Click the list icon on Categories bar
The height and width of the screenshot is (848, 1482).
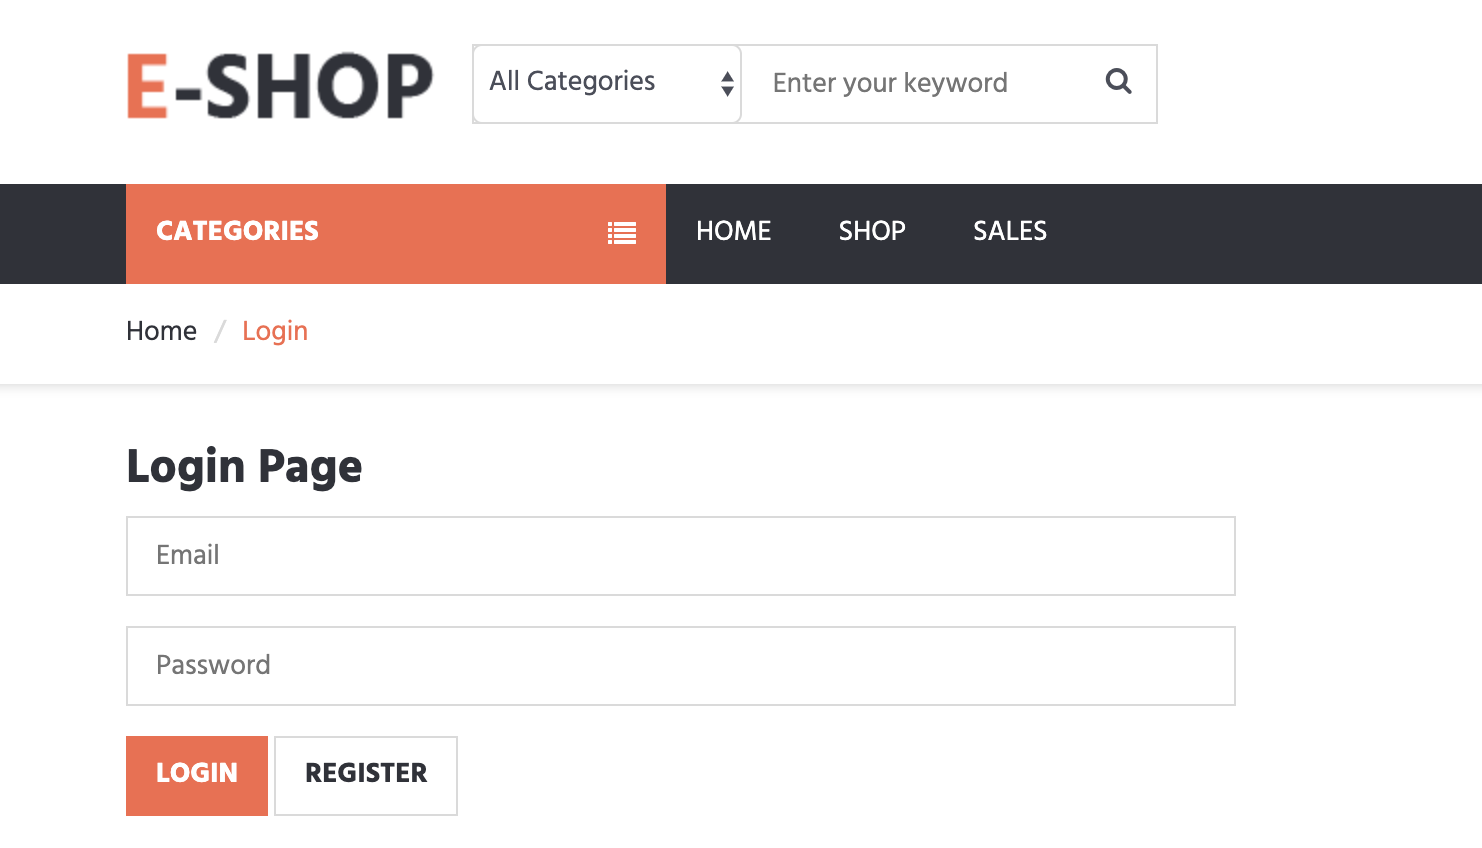(x=621, y=232)
